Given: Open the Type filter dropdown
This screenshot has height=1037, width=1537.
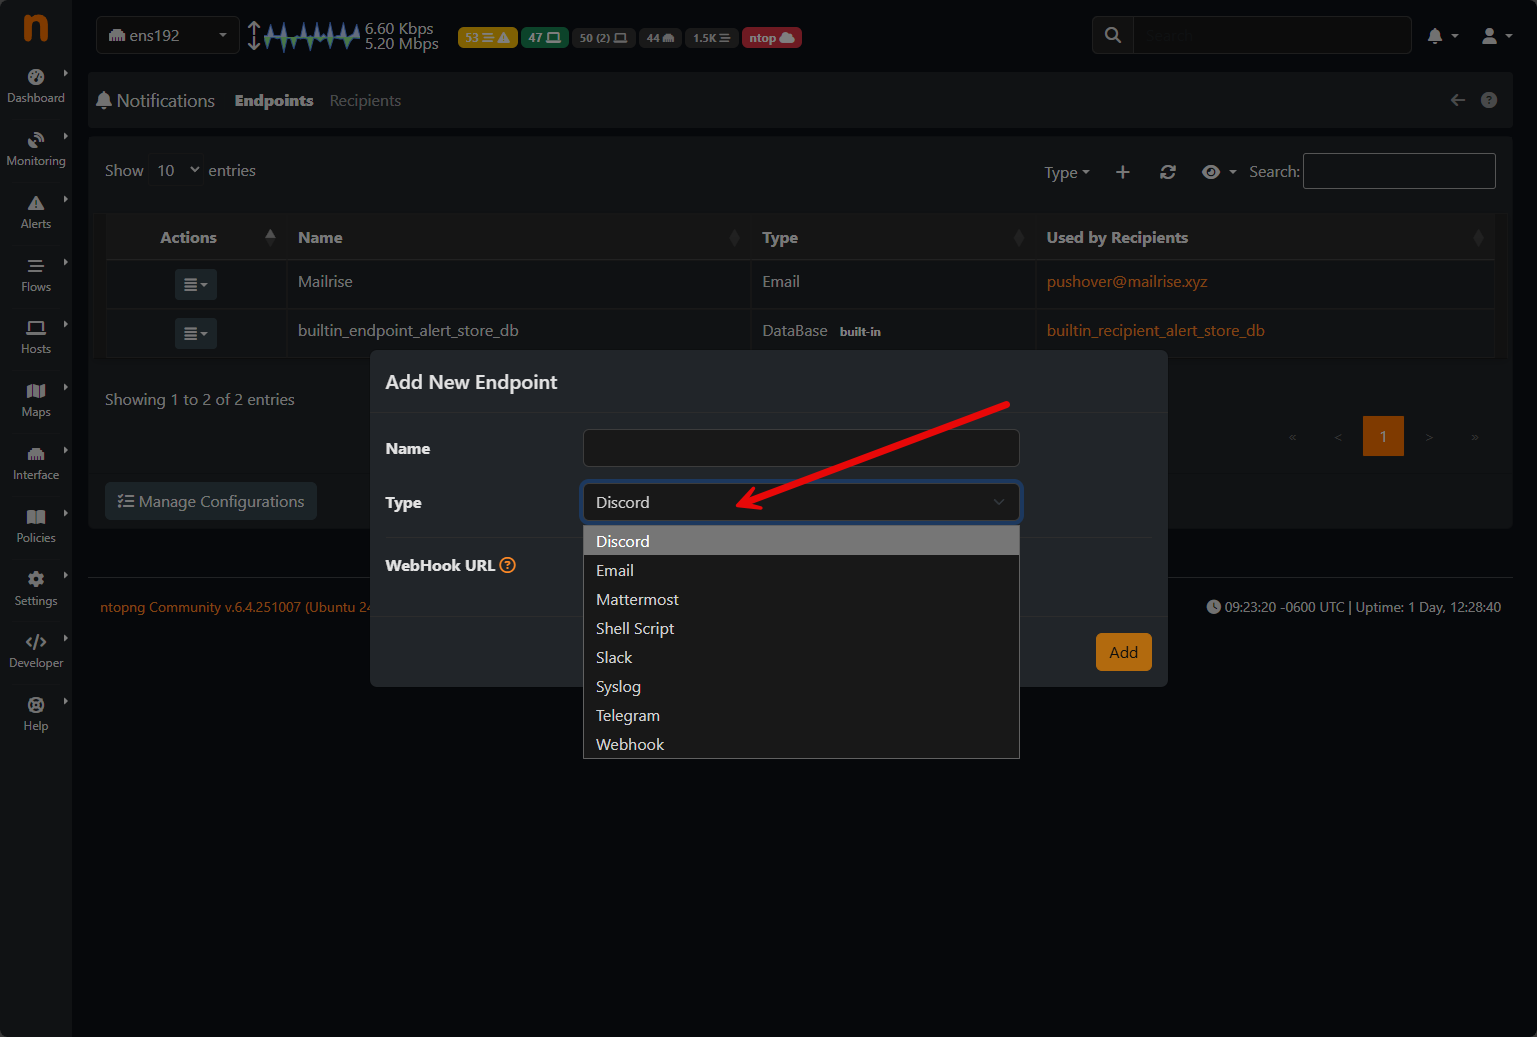Looking at the screenshot, I should [x=1067, y=172].
